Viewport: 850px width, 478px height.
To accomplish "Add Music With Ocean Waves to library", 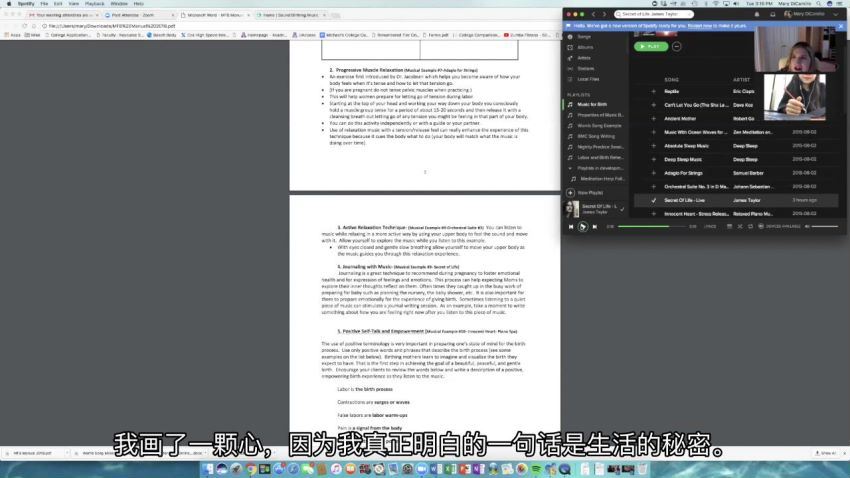I will [x=653, y=132].
